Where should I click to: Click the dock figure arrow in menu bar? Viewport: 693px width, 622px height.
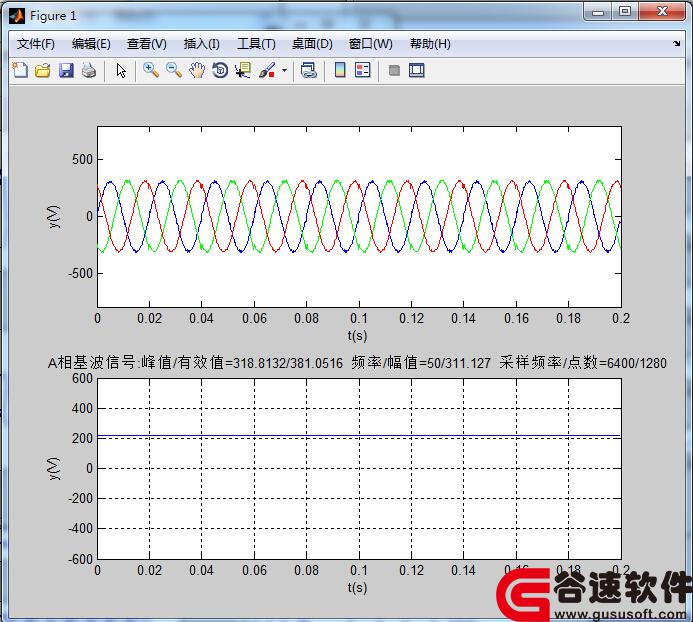[x=677, y=43]
